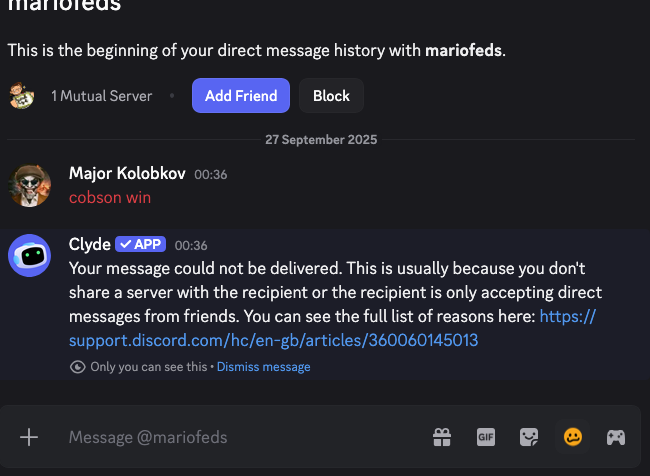Click Clyde's bot avatar
The image size is (650, 476).
[x=30, y=255]
